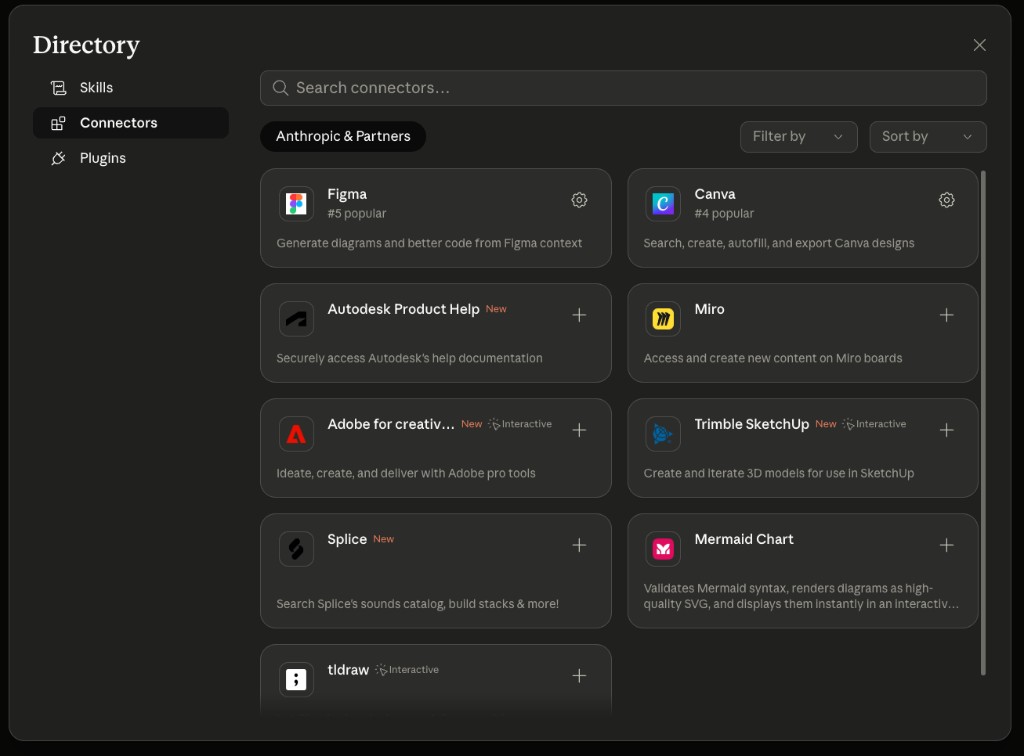Image resolution: width=1024 pixels, height=756 pixels.
Task: Click the red Adobe logo icon
Action: [x=296, y=433]
